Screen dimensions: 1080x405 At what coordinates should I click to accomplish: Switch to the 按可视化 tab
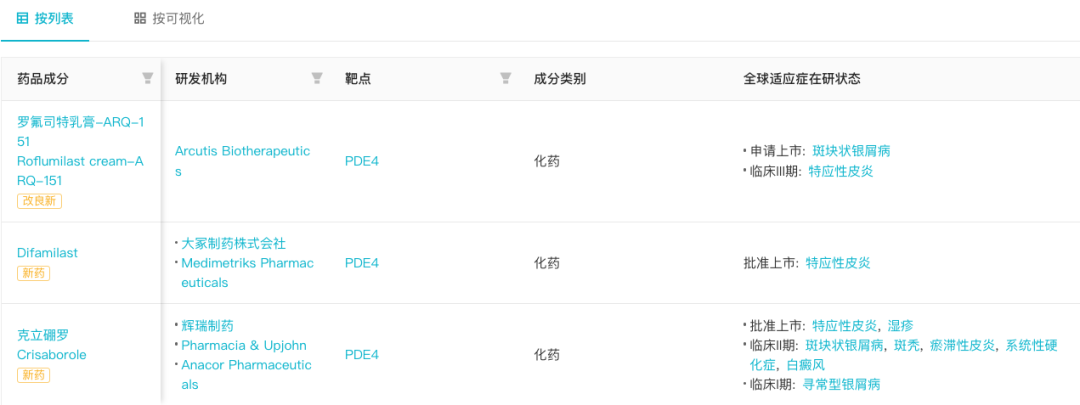click(169, 19)
